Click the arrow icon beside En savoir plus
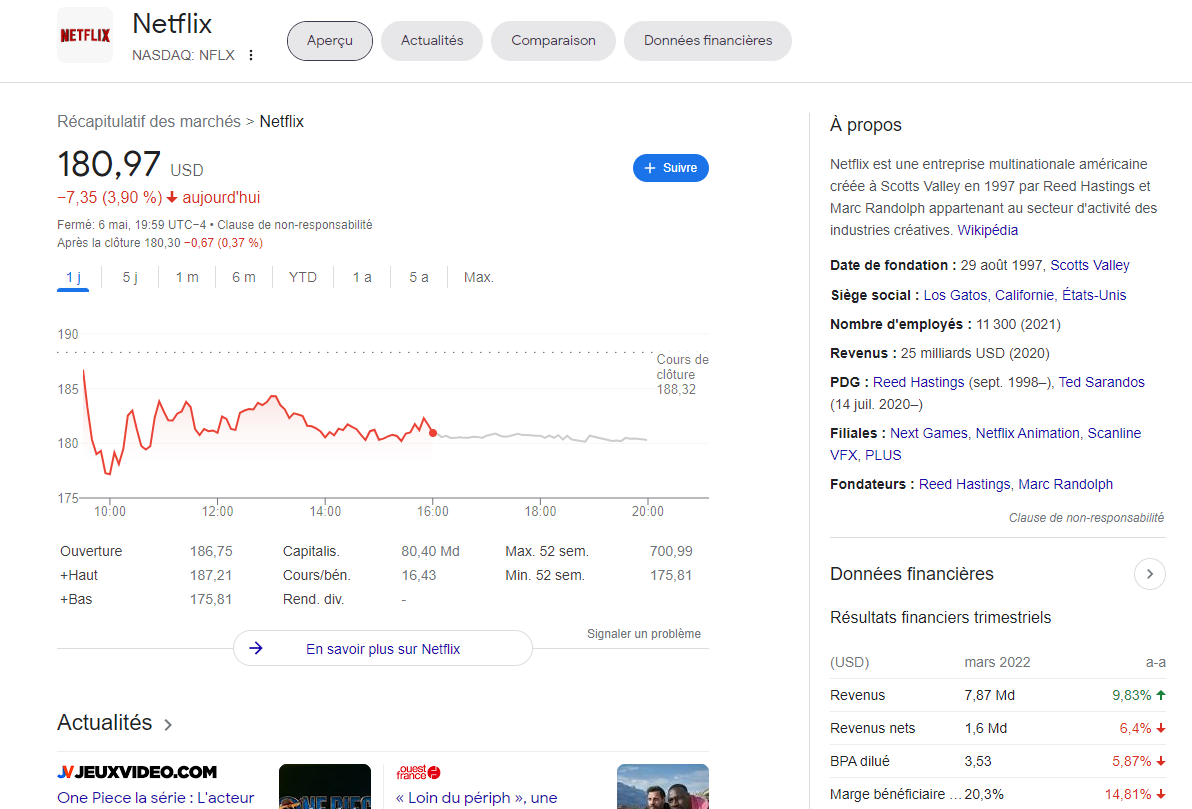Viewport: 1192px width, 809px height. click(x=256, y=649)
